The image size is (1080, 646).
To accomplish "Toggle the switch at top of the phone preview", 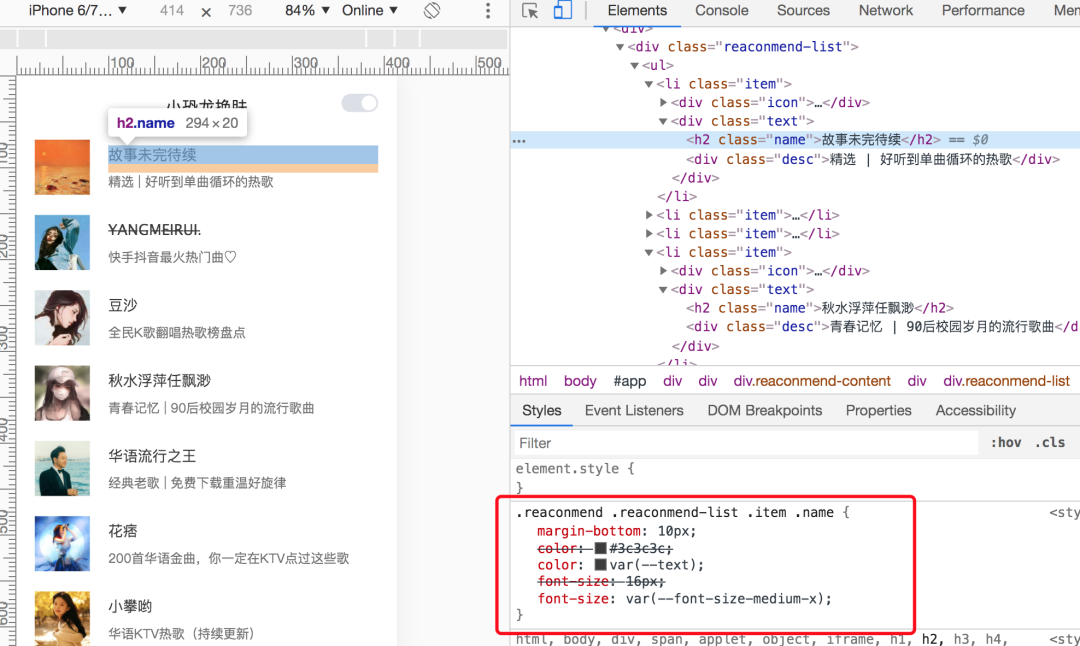I will (x=360, y=103).
